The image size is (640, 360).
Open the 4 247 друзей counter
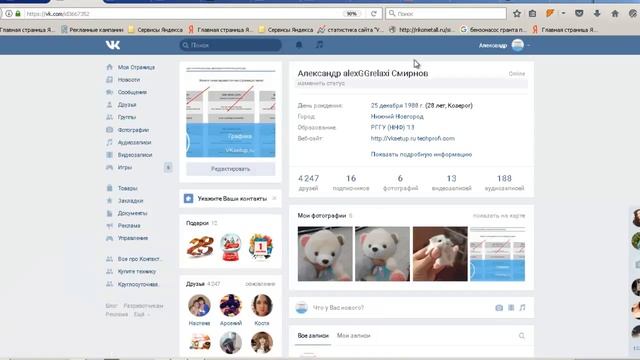pos(308,182)
